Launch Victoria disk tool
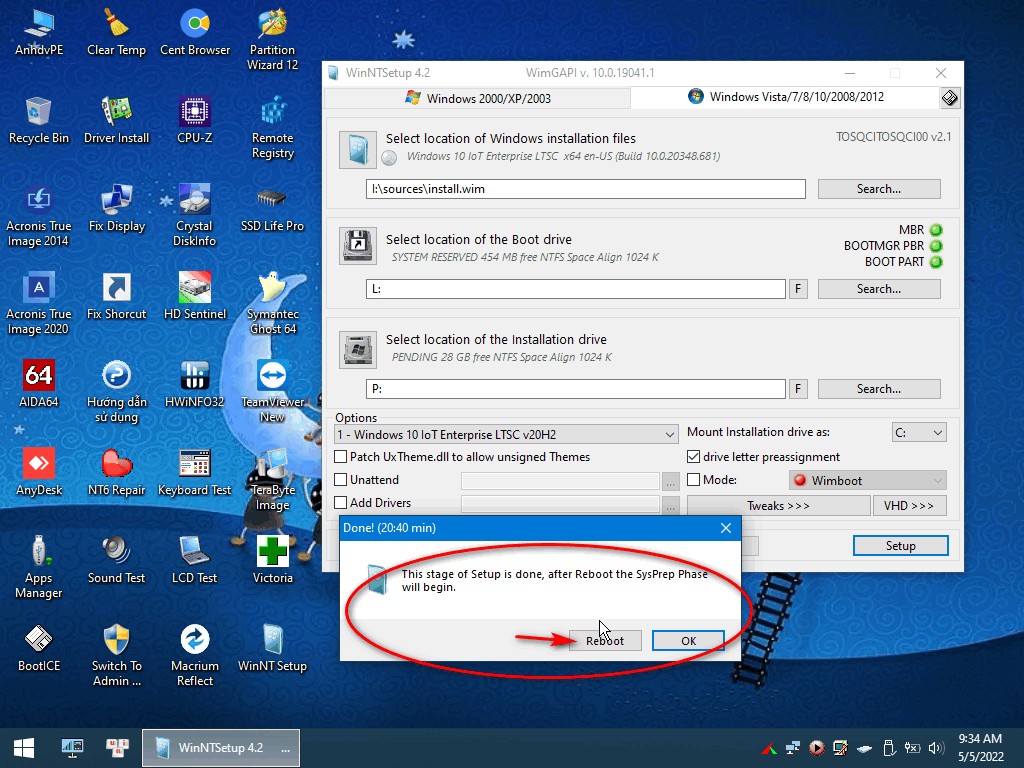The image size is (1024, 768). 272,560
